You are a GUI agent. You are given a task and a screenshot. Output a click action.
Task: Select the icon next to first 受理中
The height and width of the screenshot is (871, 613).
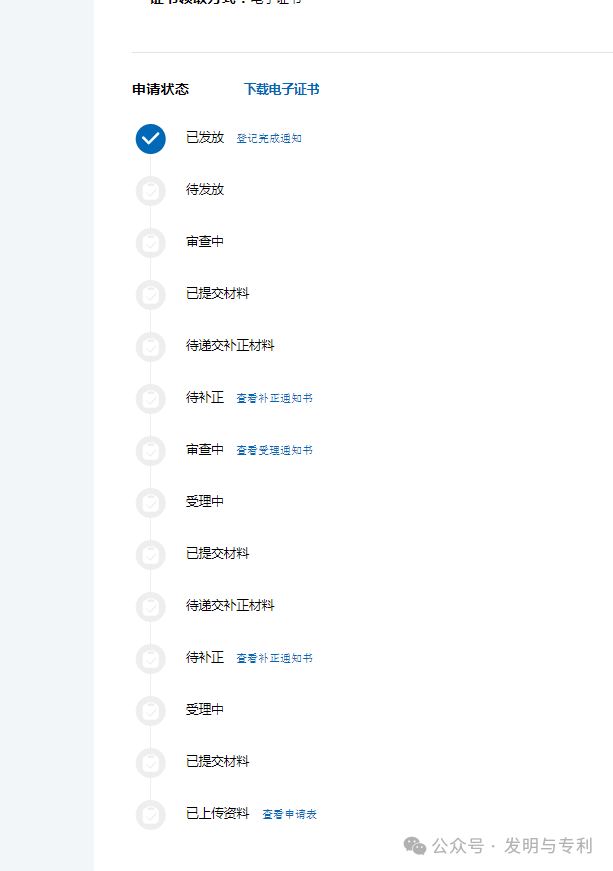pyautogui.click(x=150, y=502)
